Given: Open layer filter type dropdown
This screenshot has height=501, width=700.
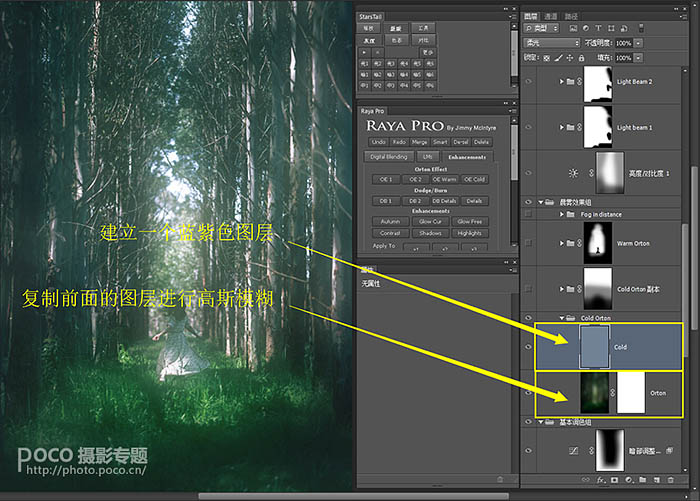Looking at the screenshot, I should [541, 28].
